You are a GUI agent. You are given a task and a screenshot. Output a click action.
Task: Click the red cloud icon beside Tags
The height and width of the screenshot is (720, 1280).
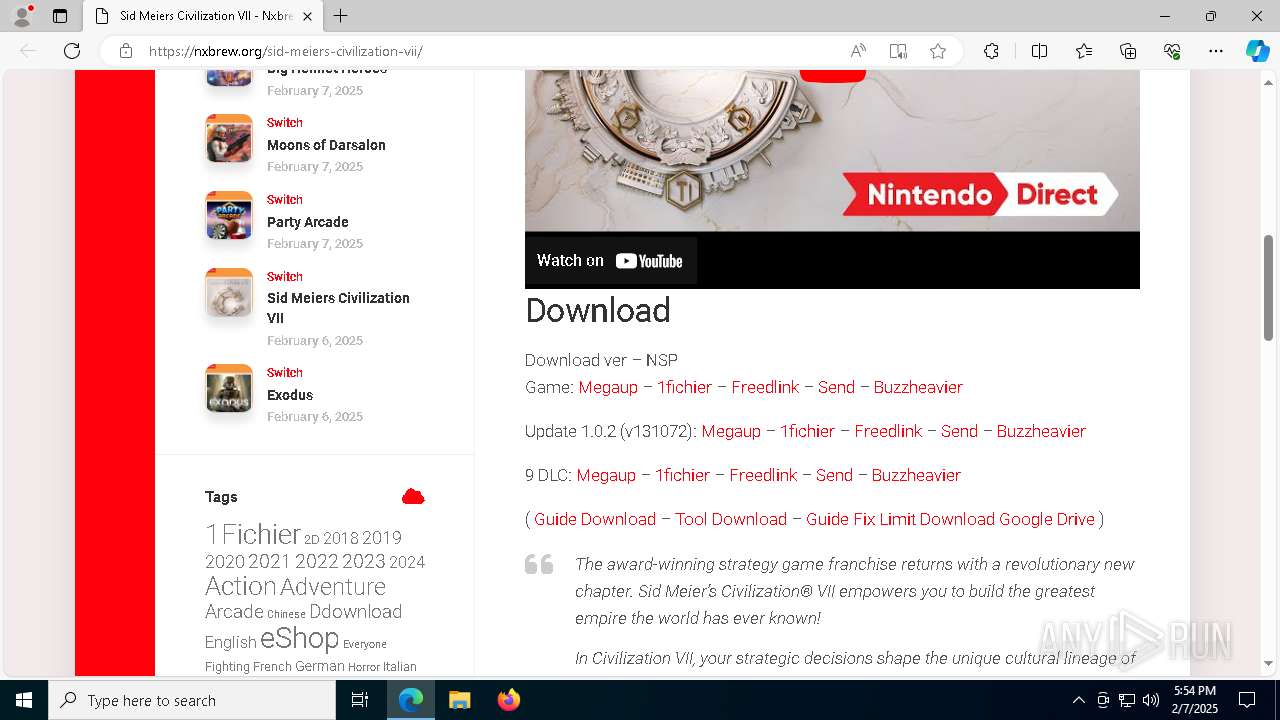pos(413,497)
